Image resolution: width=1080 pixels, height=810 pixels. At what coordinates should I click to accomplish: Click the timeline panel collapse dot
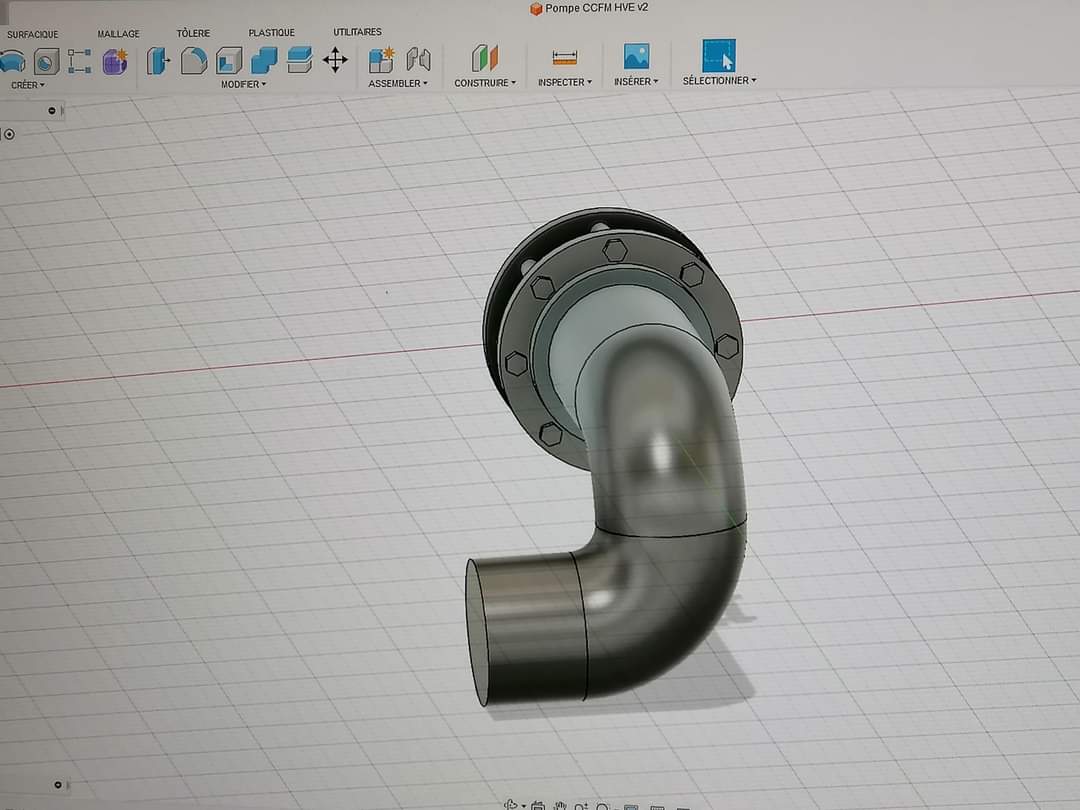pos(58,785)
